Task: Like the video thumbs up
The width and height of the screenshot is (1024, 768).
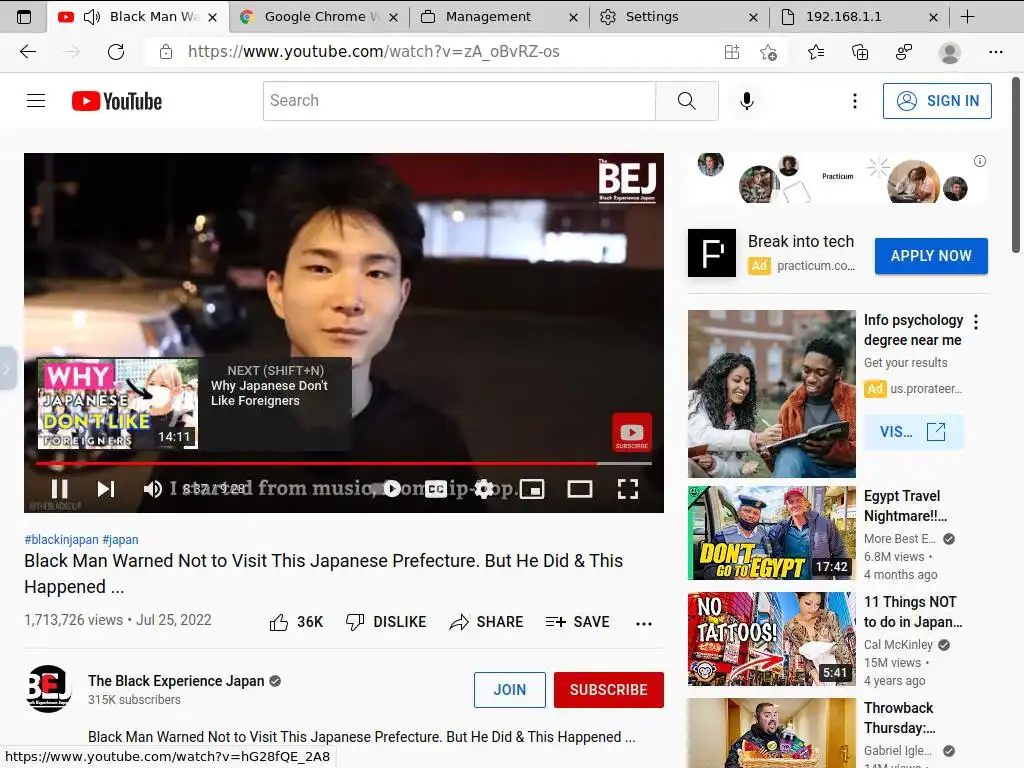Action: coord(296,622)
